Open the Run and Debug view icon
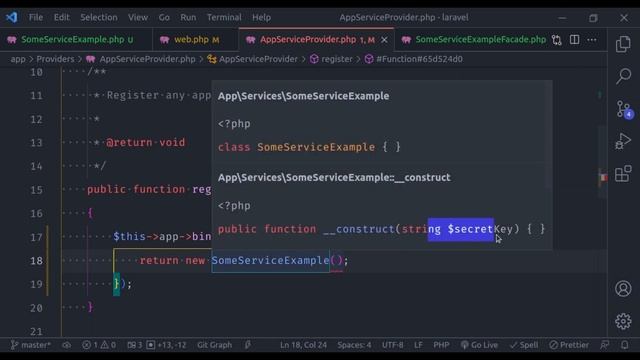The image size is (640, 360). point(623,141)
